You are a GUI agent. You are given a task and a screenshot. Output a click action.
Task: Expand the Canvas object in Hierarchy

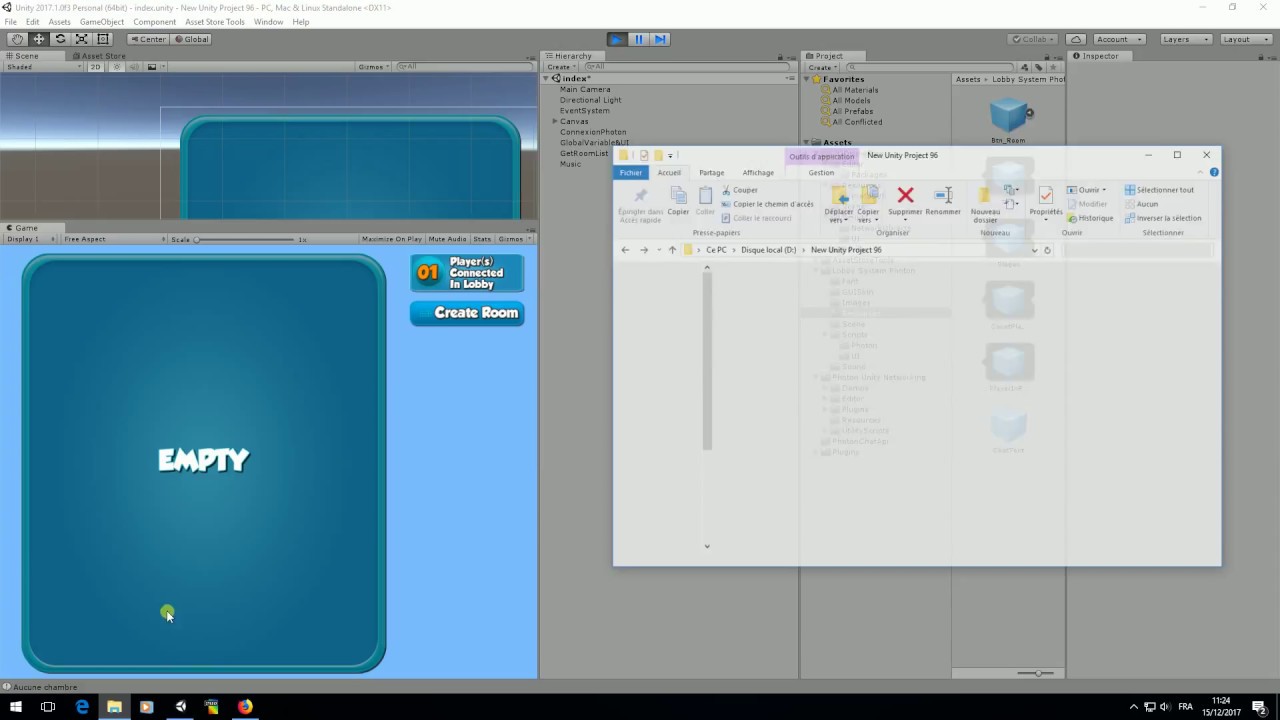(x=555, y=121)
